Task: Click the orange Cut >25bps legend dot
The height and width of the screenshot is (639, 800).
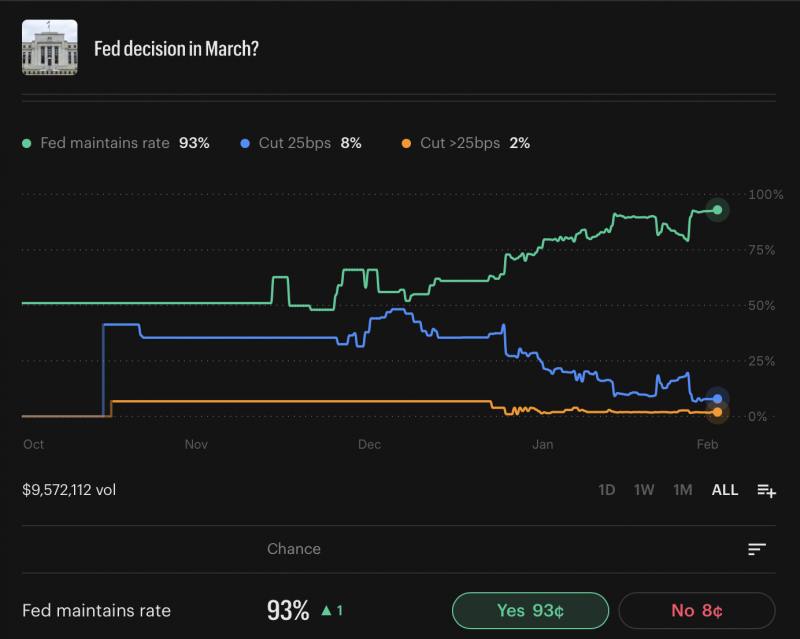Action: [407, 143]
